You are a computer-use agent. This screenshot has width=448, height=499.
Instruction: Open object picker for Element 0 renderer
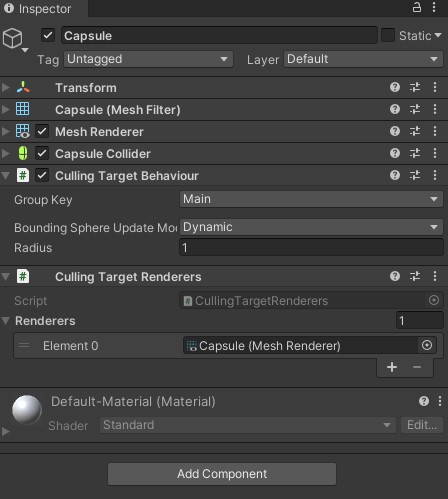pos(427,345)
